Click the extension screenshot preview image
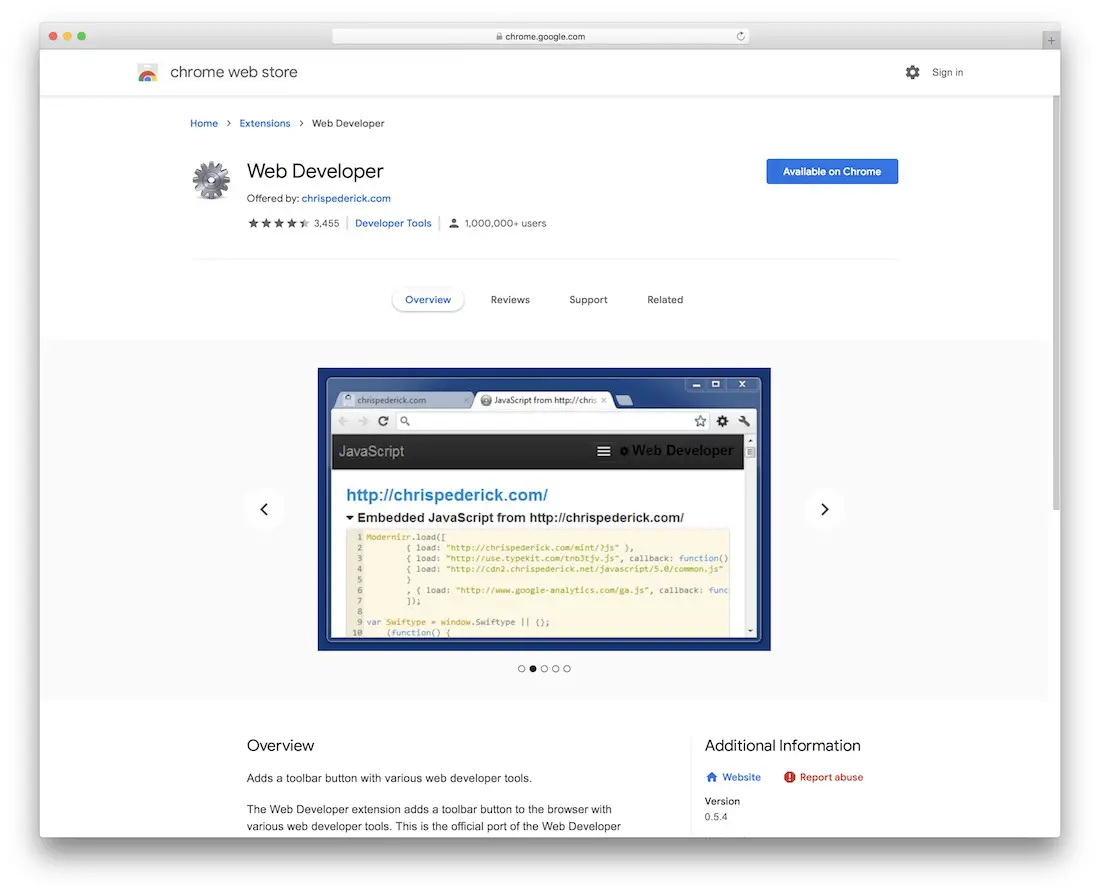Screen dimensions: 1100x894 pyautogui.click(x=544, y=509)
